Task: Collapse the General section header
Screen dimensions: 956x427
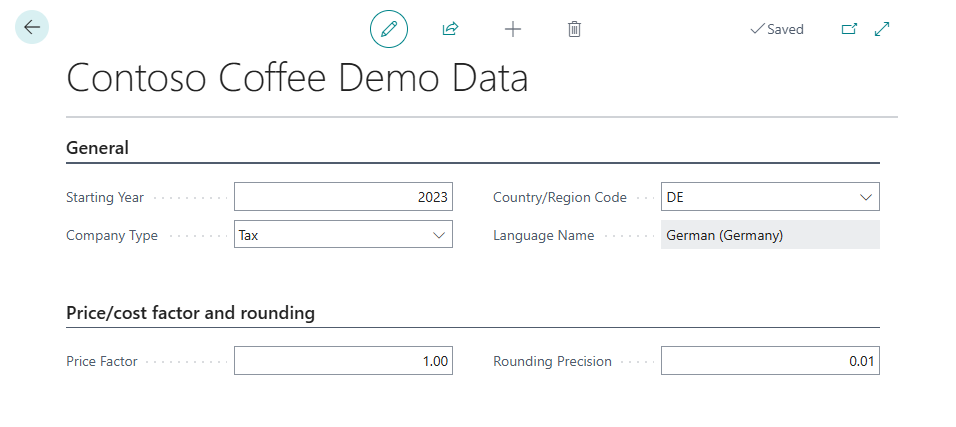Action: (x=98, y=148)
